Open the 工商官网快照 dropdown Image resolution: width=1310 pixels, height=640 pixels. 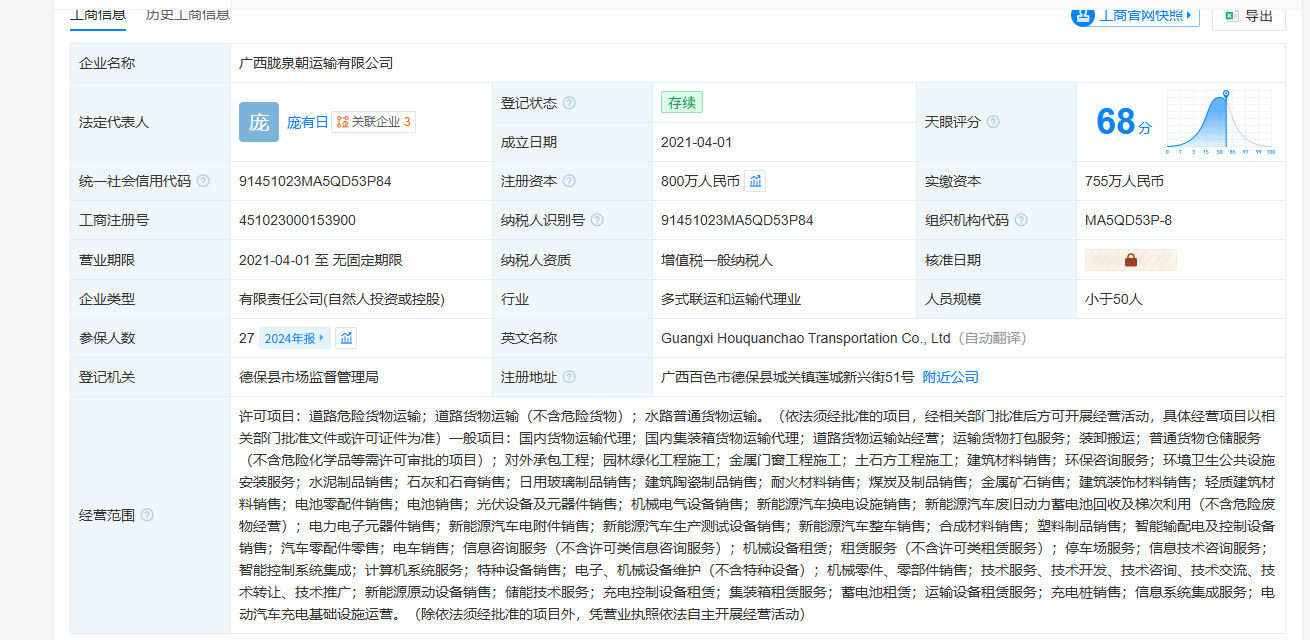coord(1135,15)
